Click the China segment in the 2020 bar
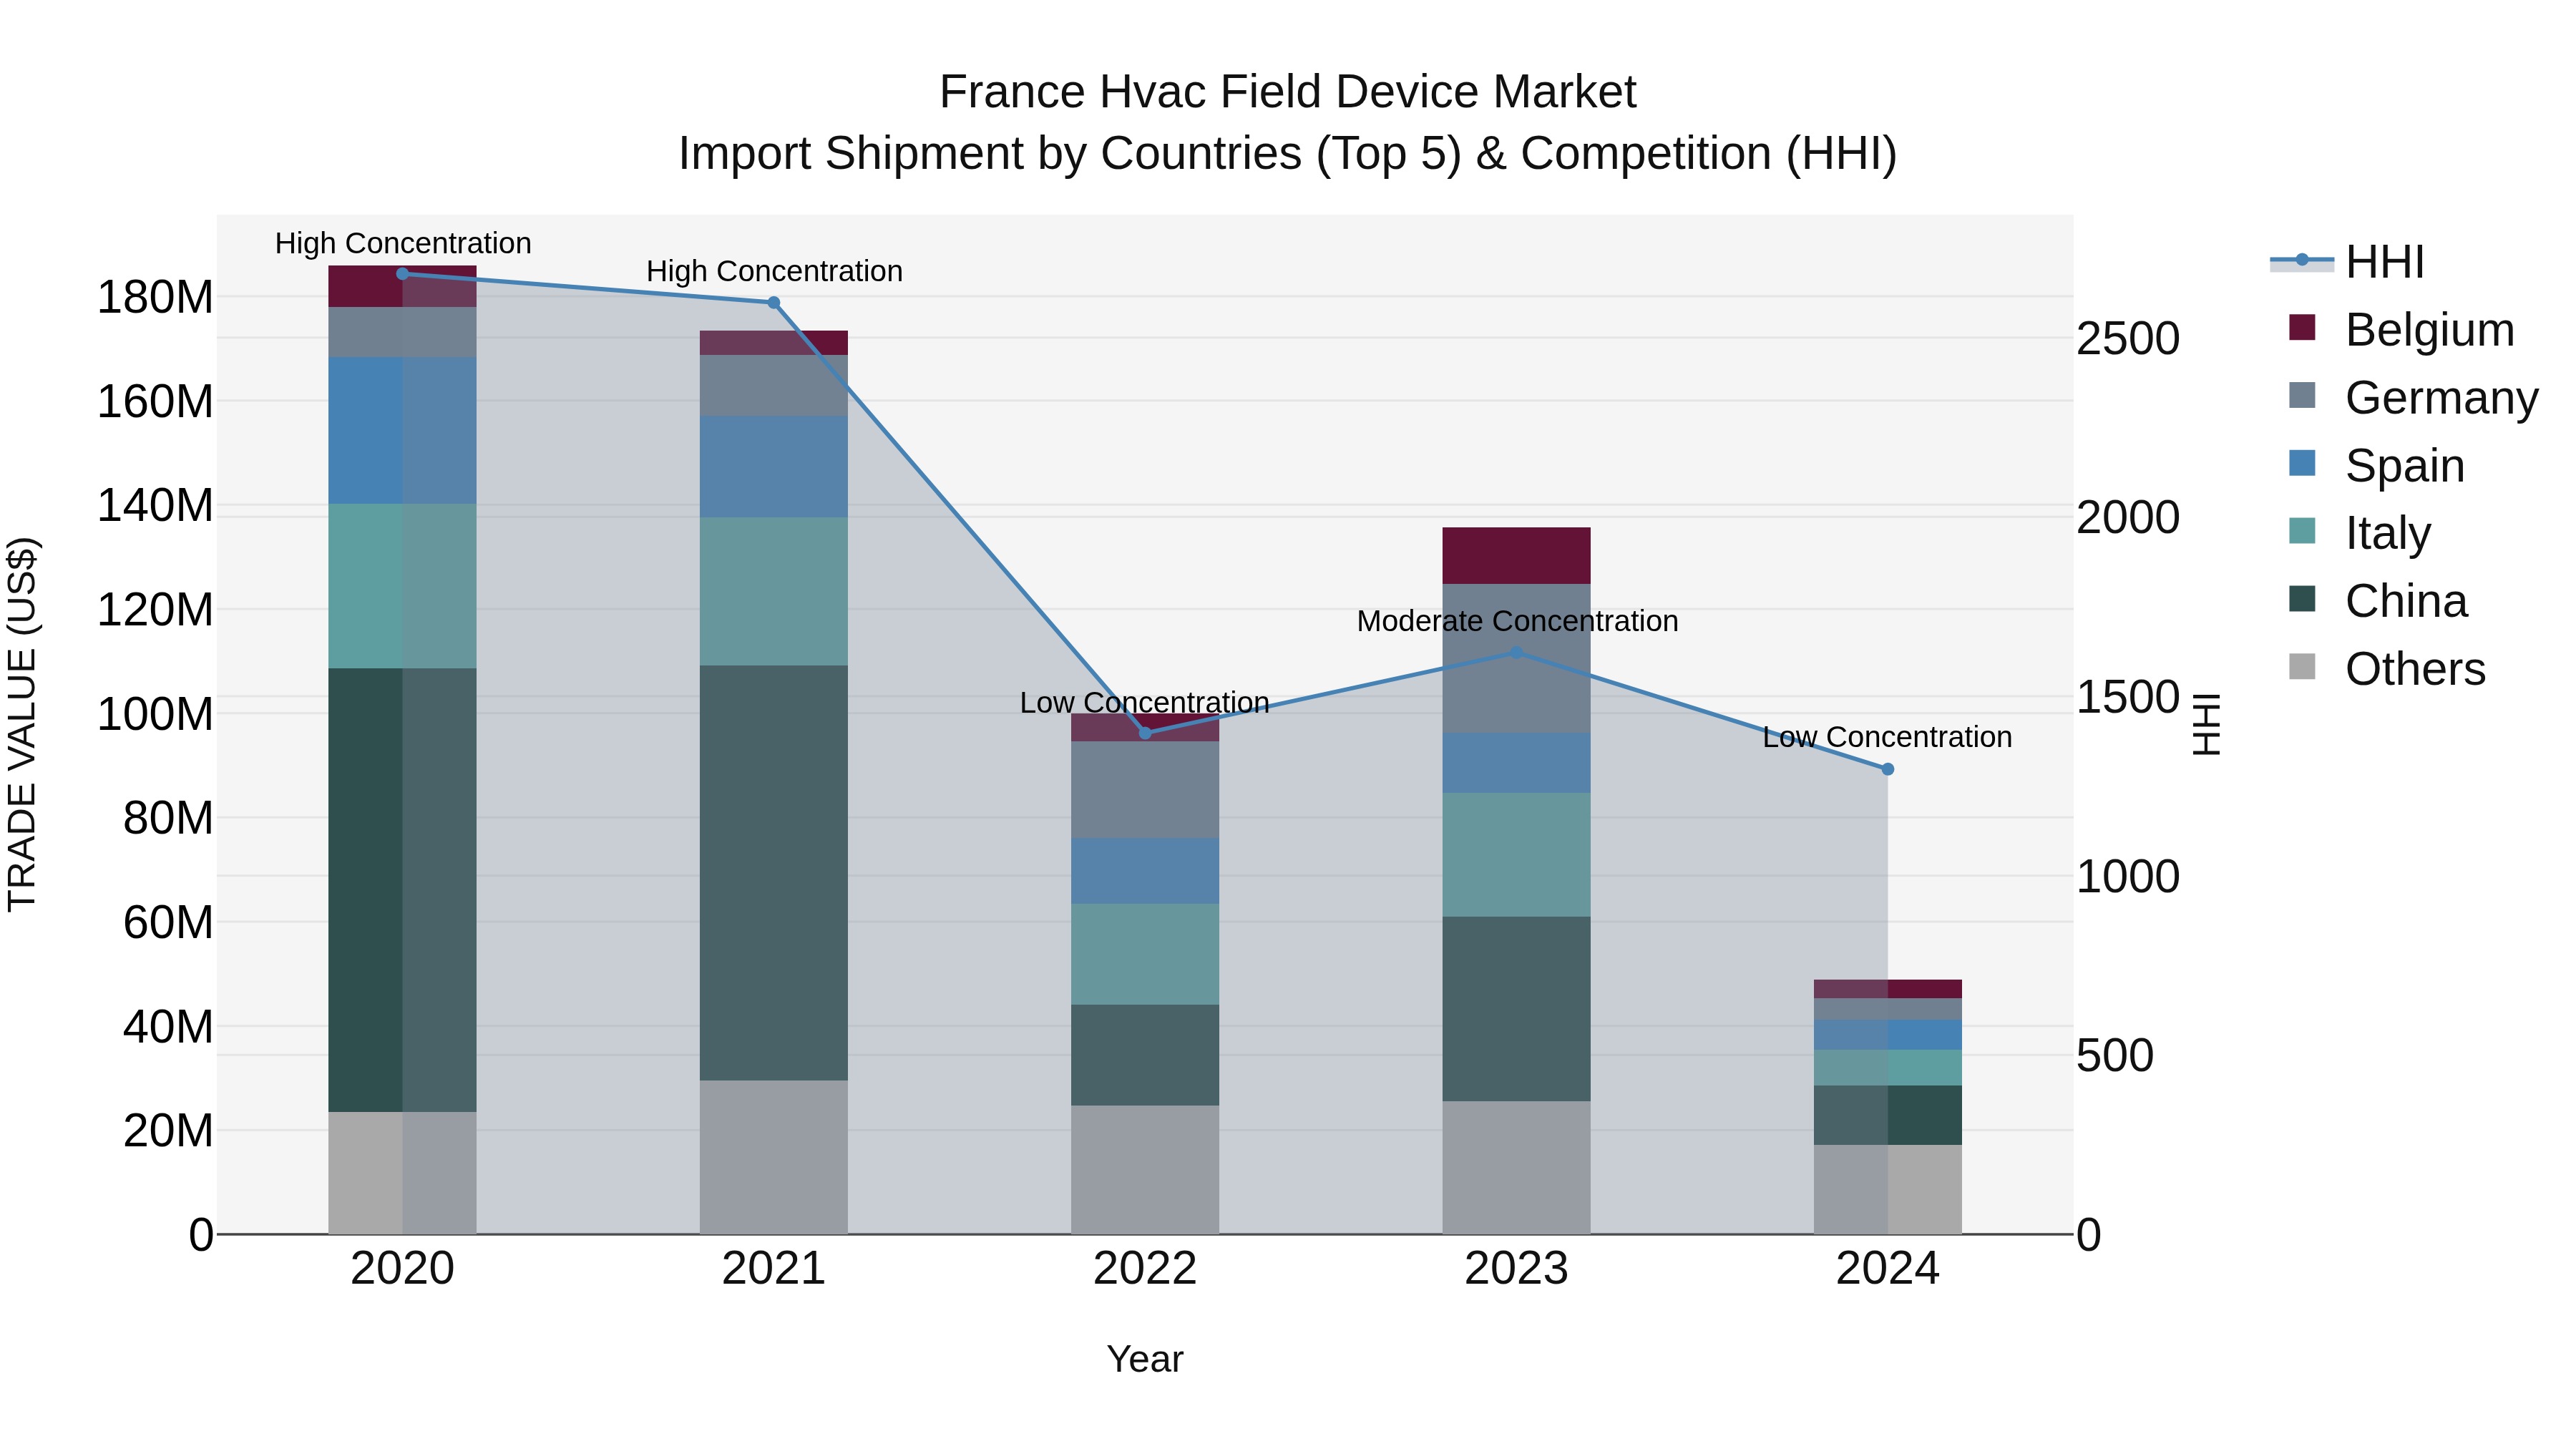 click(x=403, y=890)
